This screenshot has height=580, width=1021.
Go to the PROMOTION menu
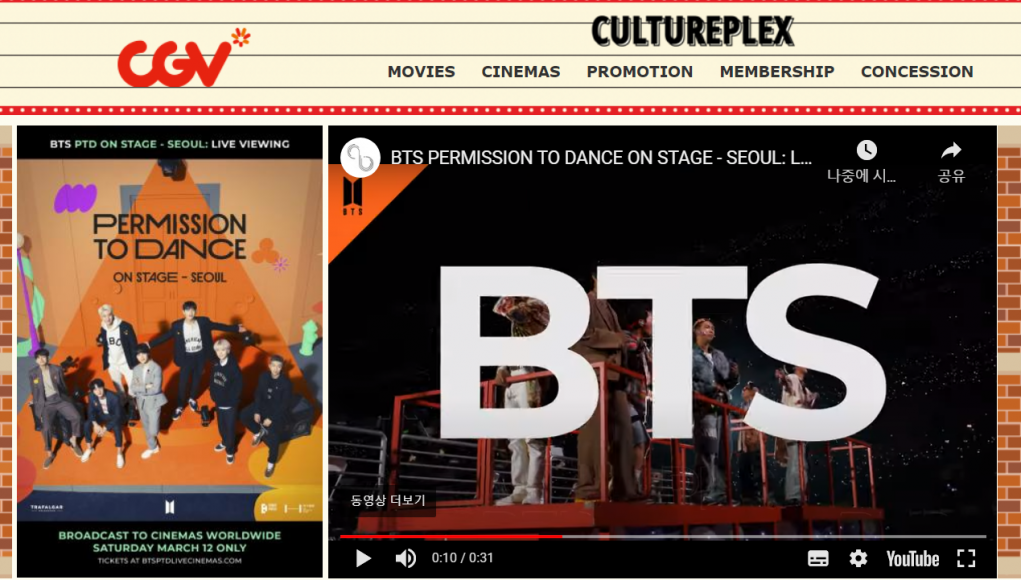click(x=639, y=72)
